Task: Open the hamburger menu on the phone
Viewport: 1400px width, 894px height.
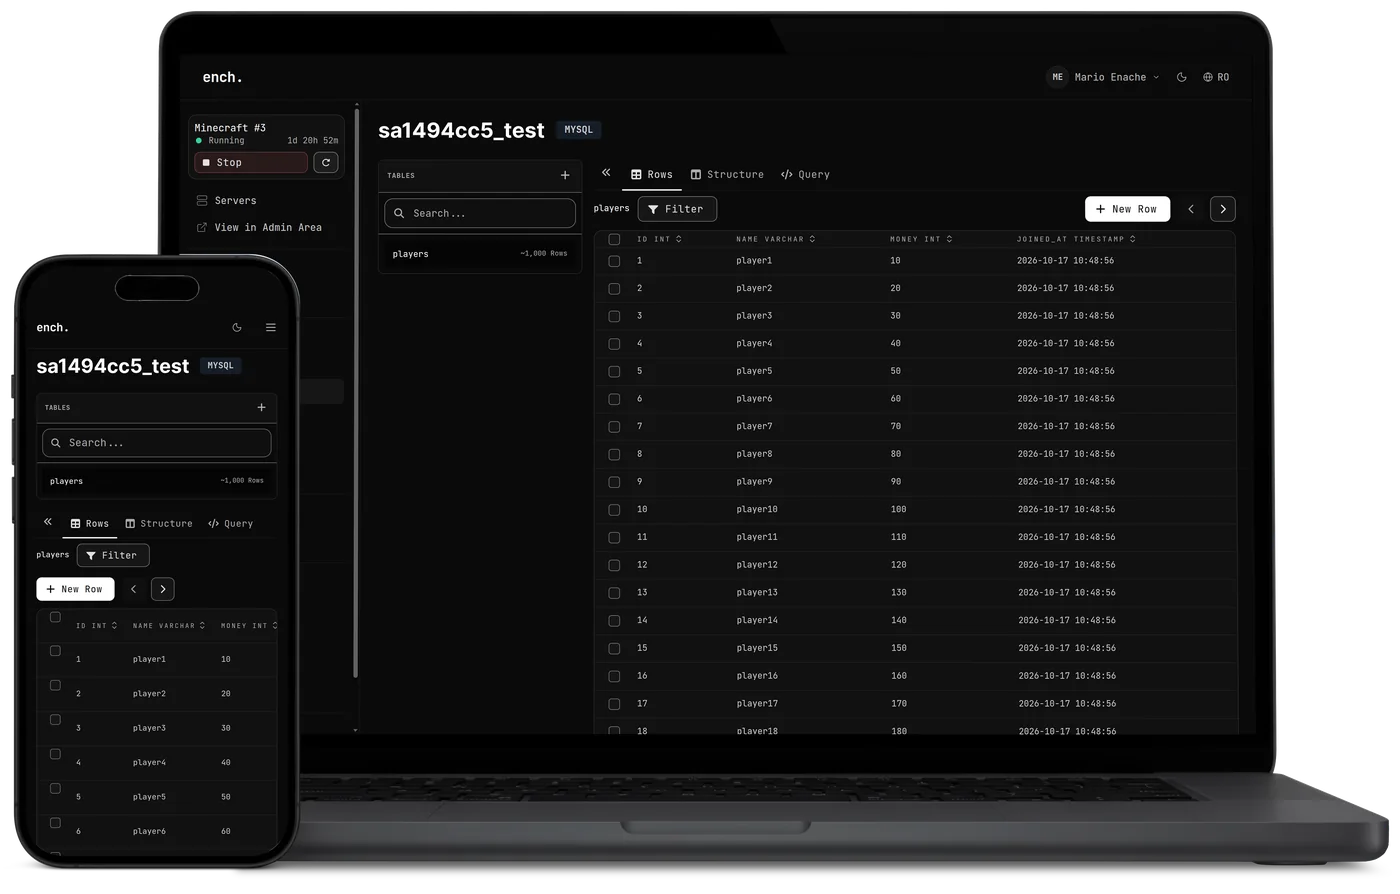Action: [271, 327]
